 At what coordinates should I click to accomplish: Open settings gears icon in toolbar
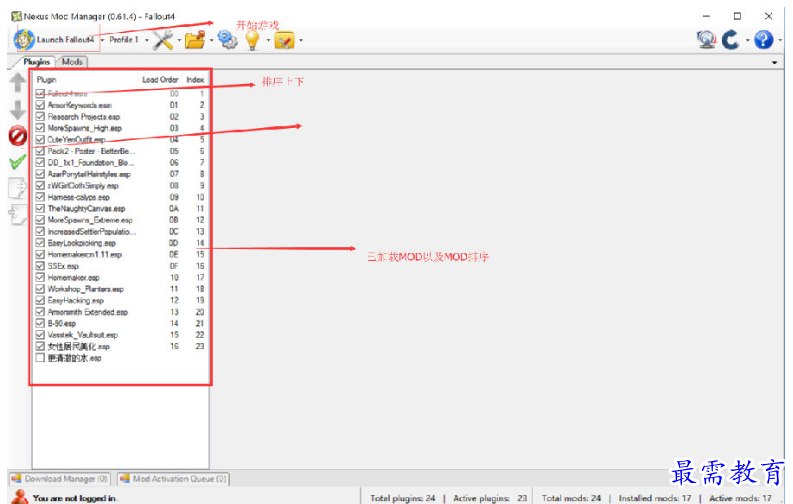[x=227, y=39]
